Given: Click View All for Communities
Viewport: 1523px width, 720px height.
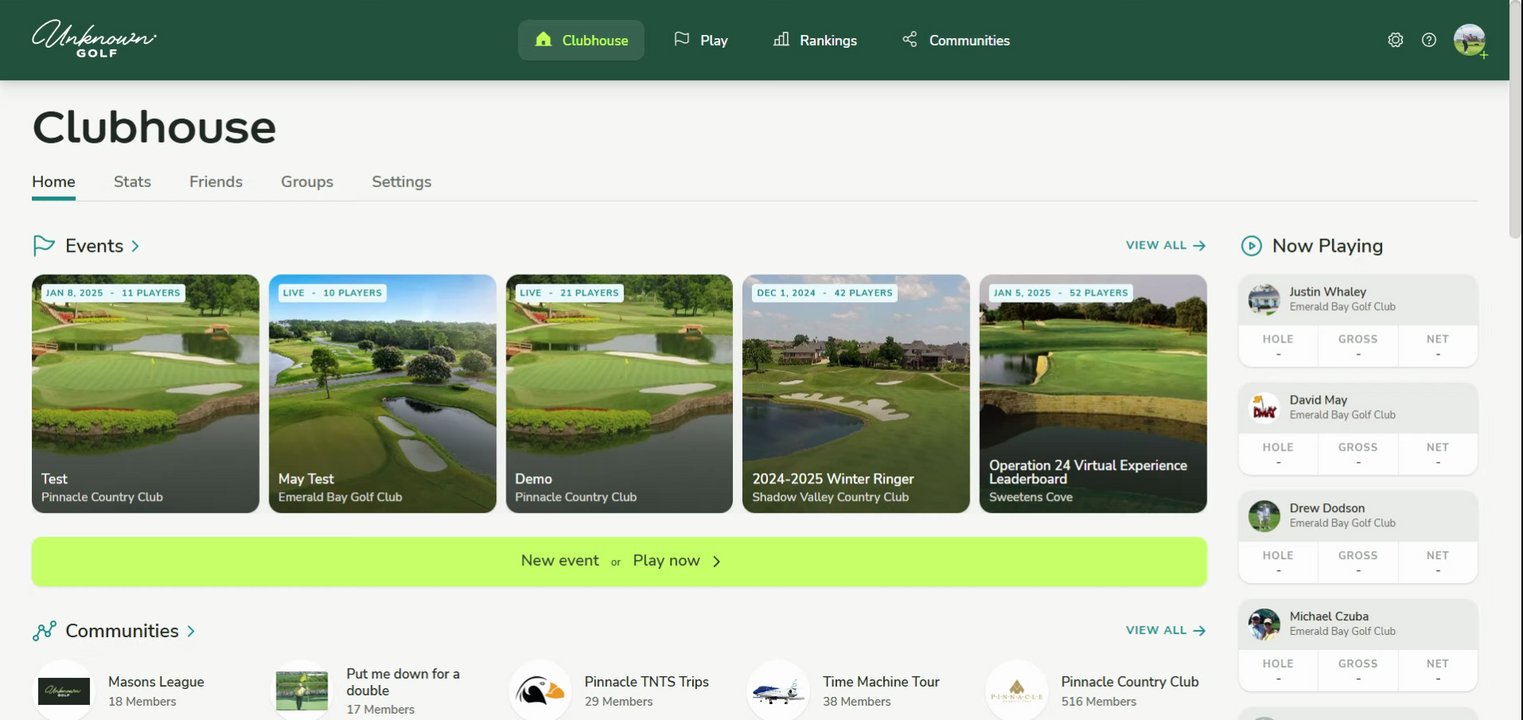Looking at the screenshot, I should click(x=1166, y=630).
